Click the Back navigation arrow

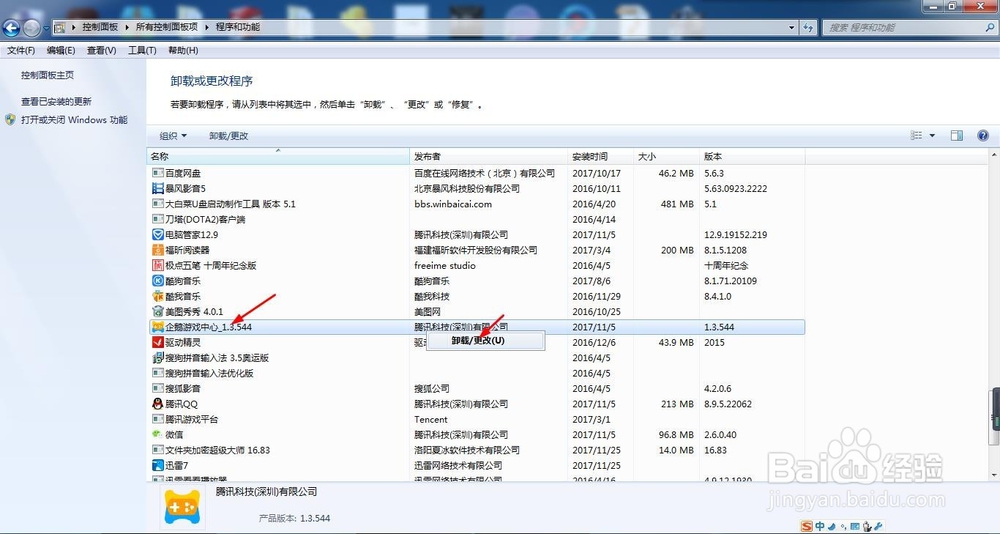[11, 27]
